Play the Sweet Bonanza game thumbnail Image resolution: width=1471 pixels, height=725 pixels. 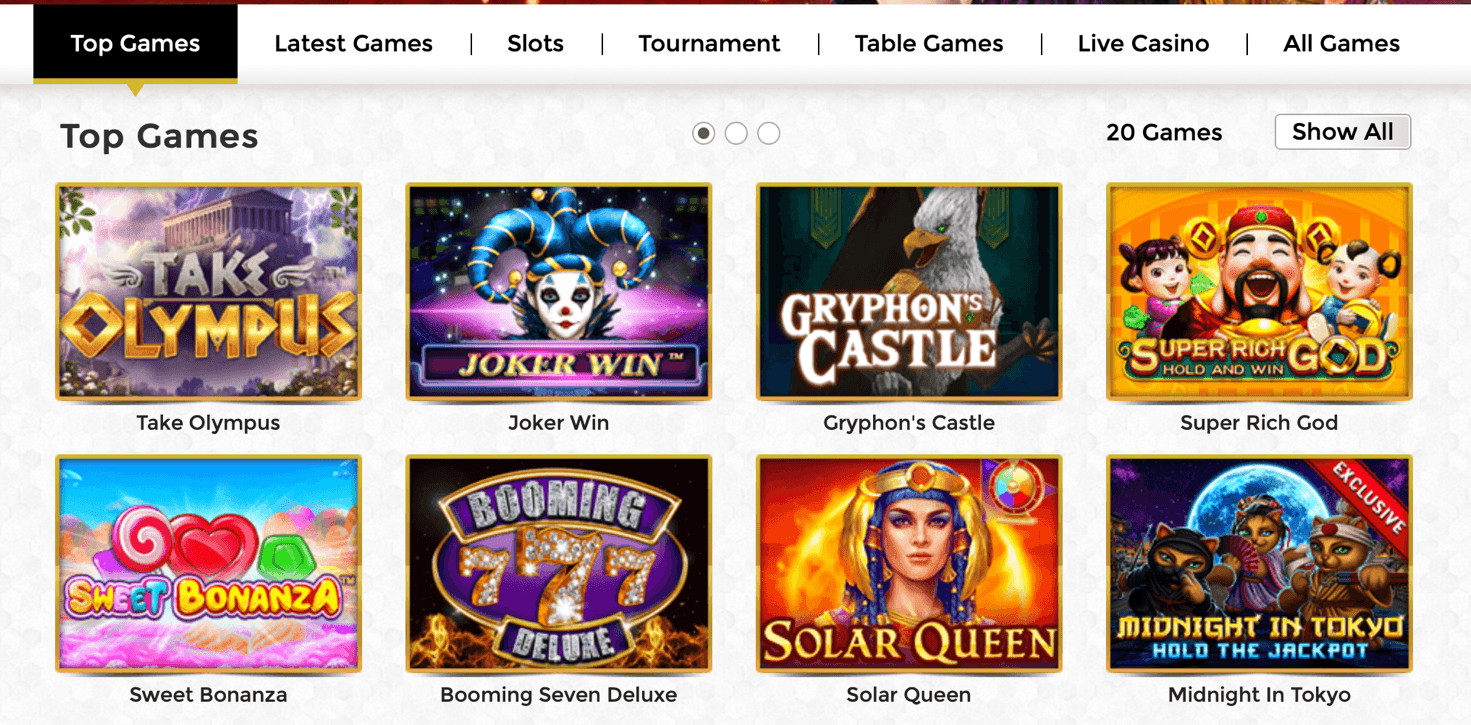click(x=208, y=563)
